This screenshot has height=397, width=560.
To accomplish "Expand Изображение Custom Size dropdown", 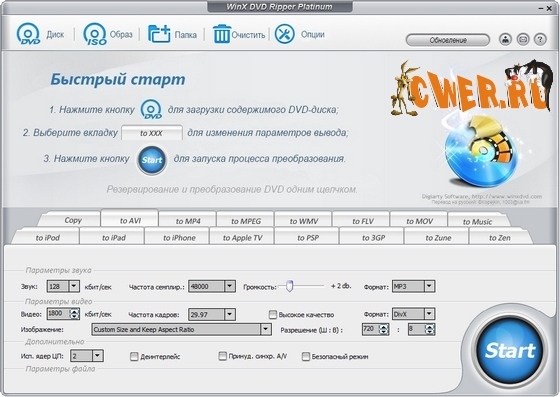I will (181, 329).
